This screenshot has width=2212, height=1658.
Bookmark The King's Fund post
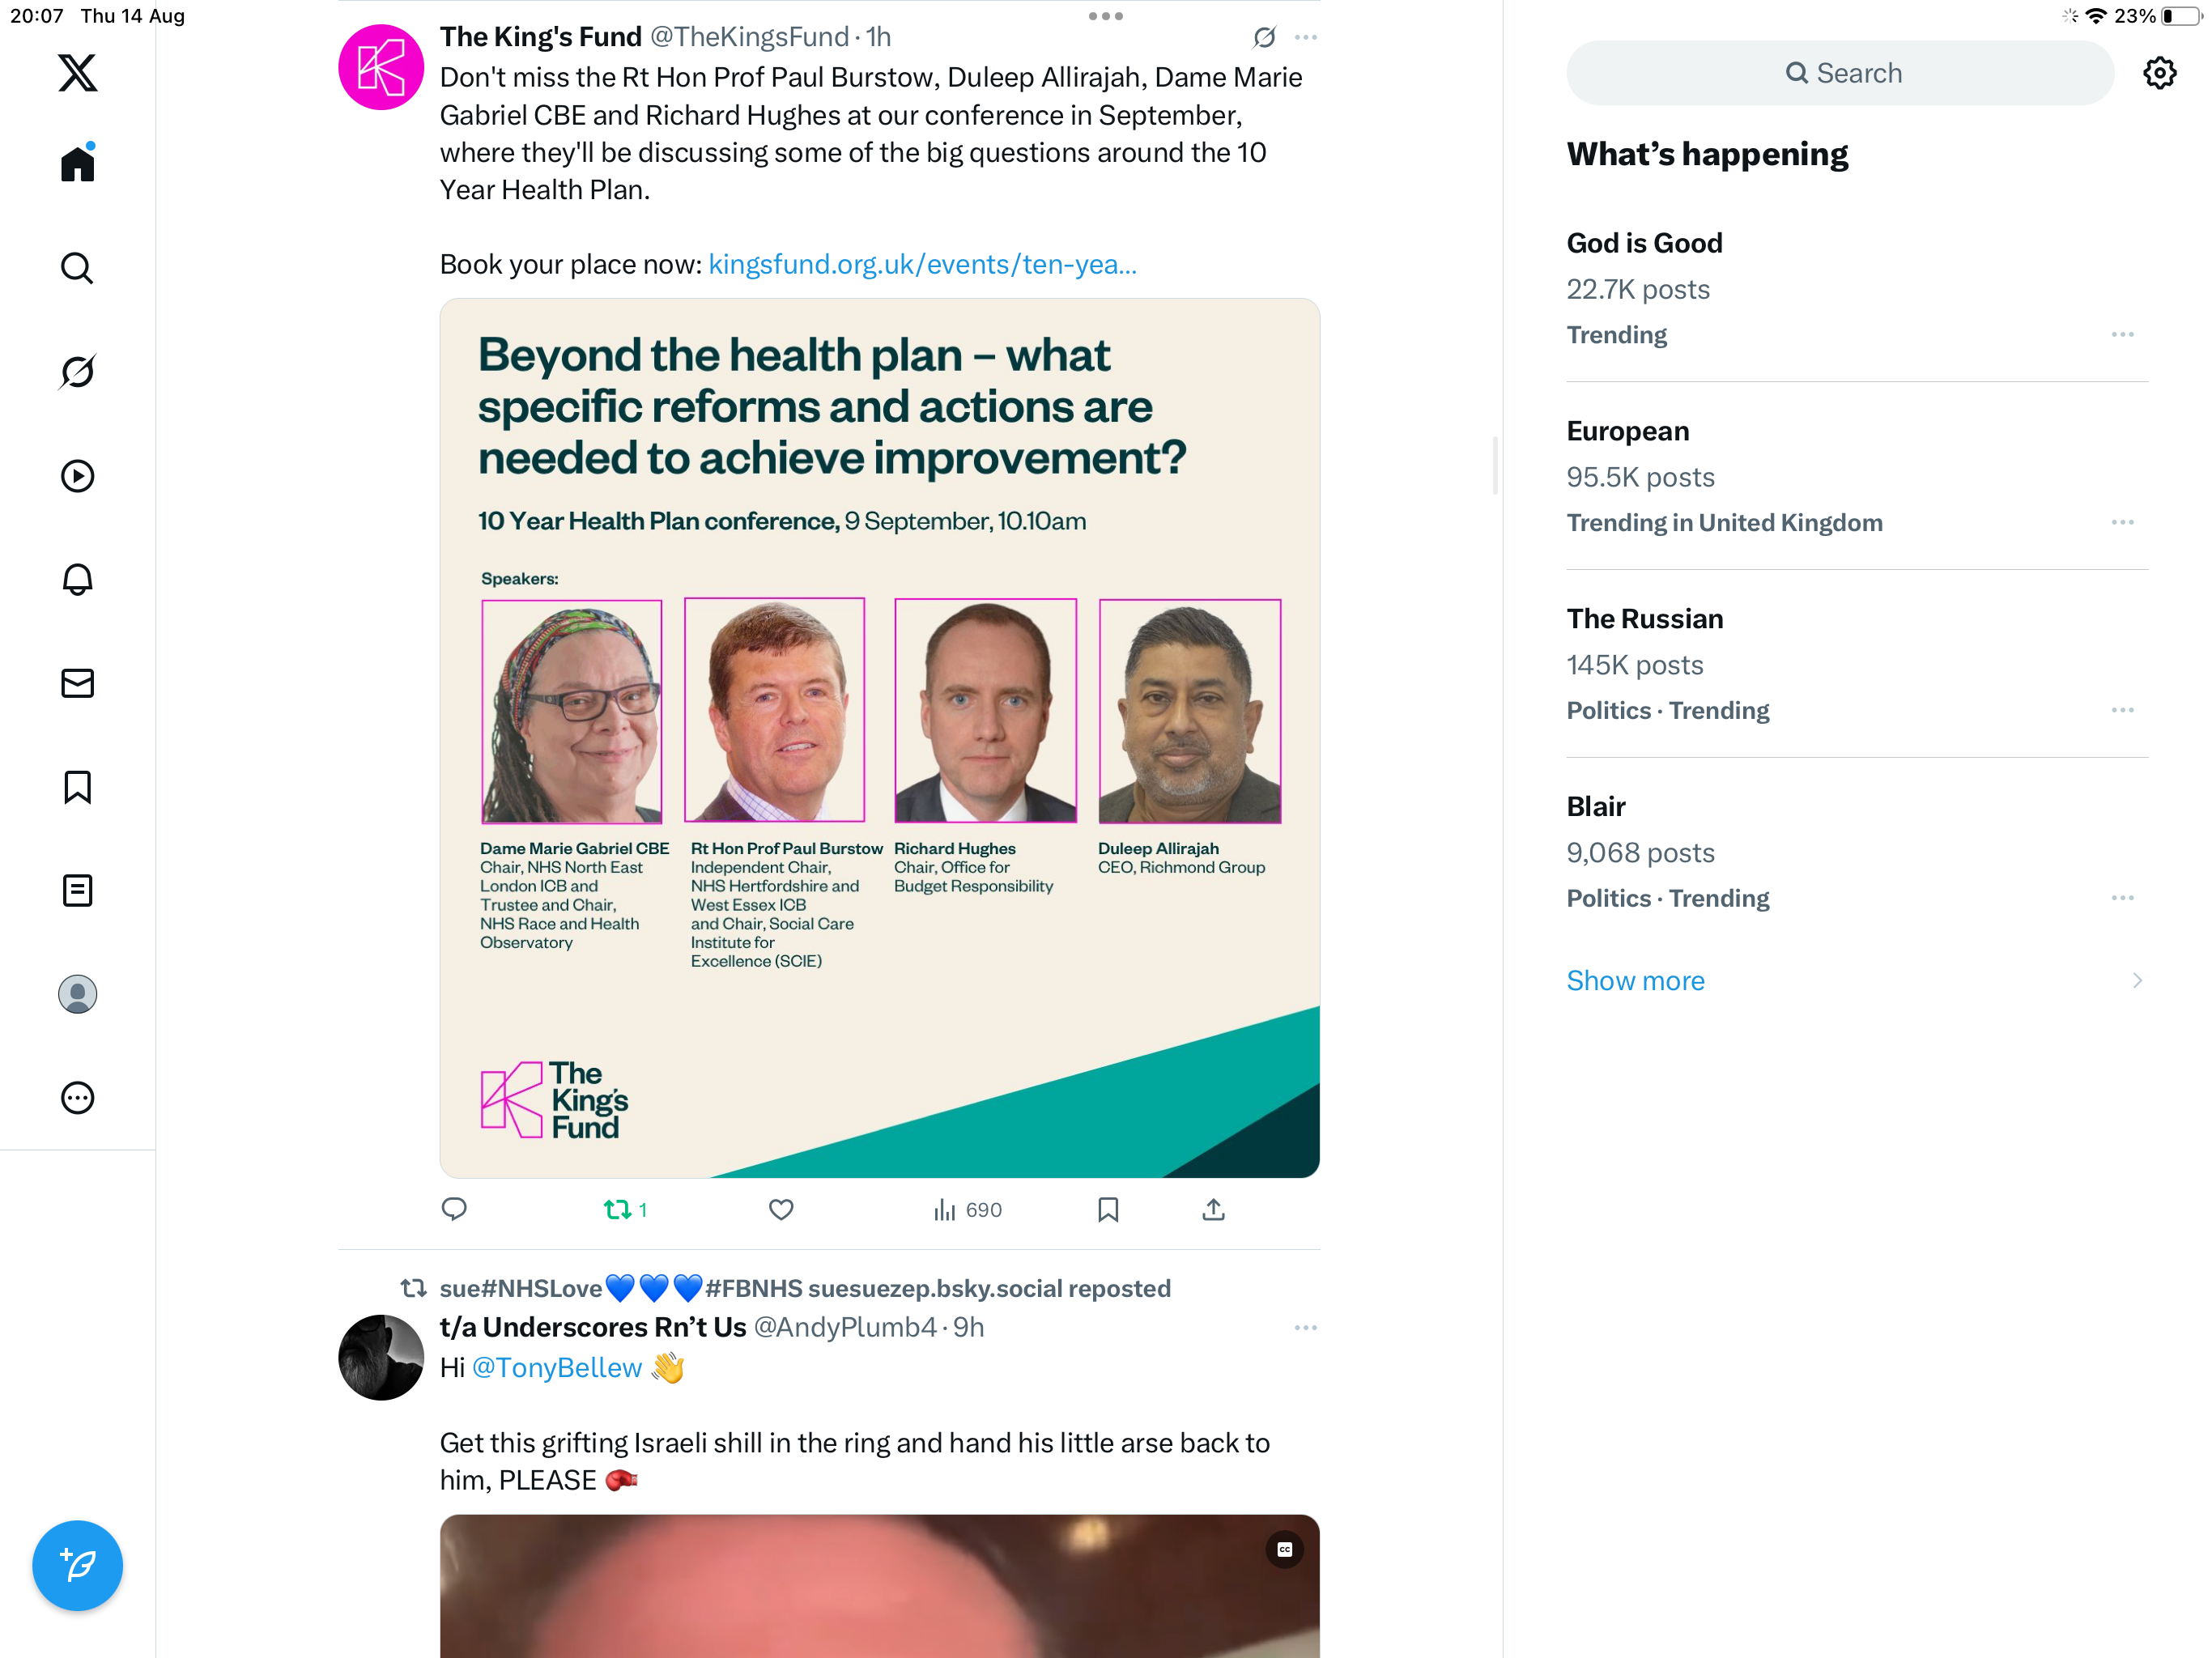[1108, 1210]
